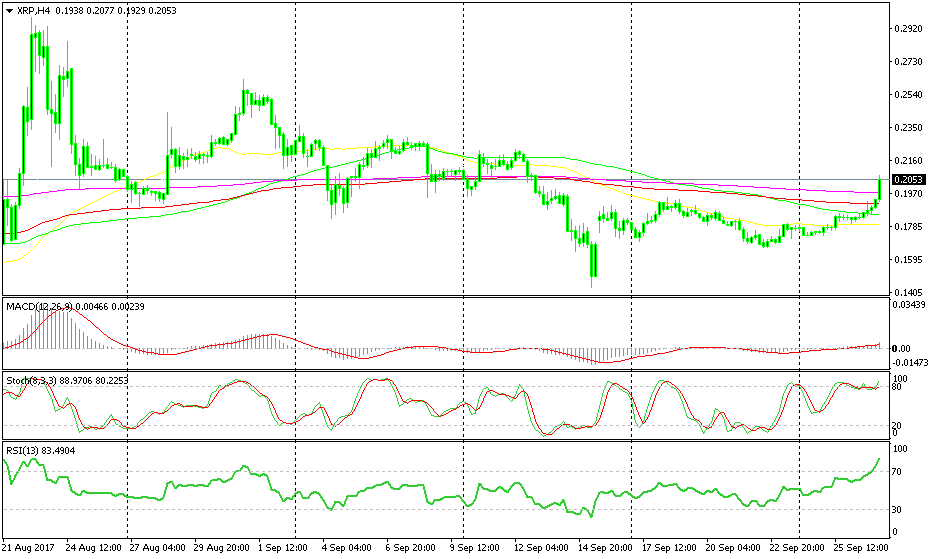The height and width of the screenshot is (559, 929).
Task: Select the 21 Aug 2017 date label
Action: click(27, 547)
